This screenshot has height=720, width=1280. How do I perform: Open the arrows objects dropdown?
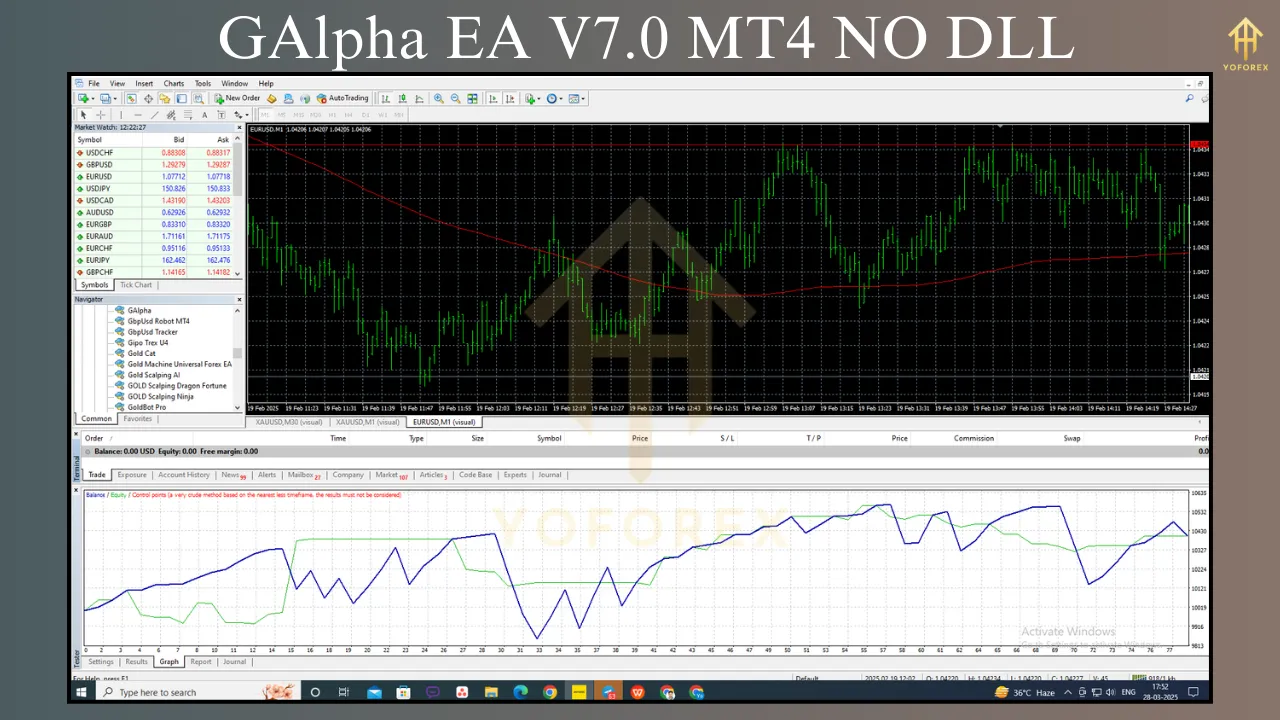[242, 115]
